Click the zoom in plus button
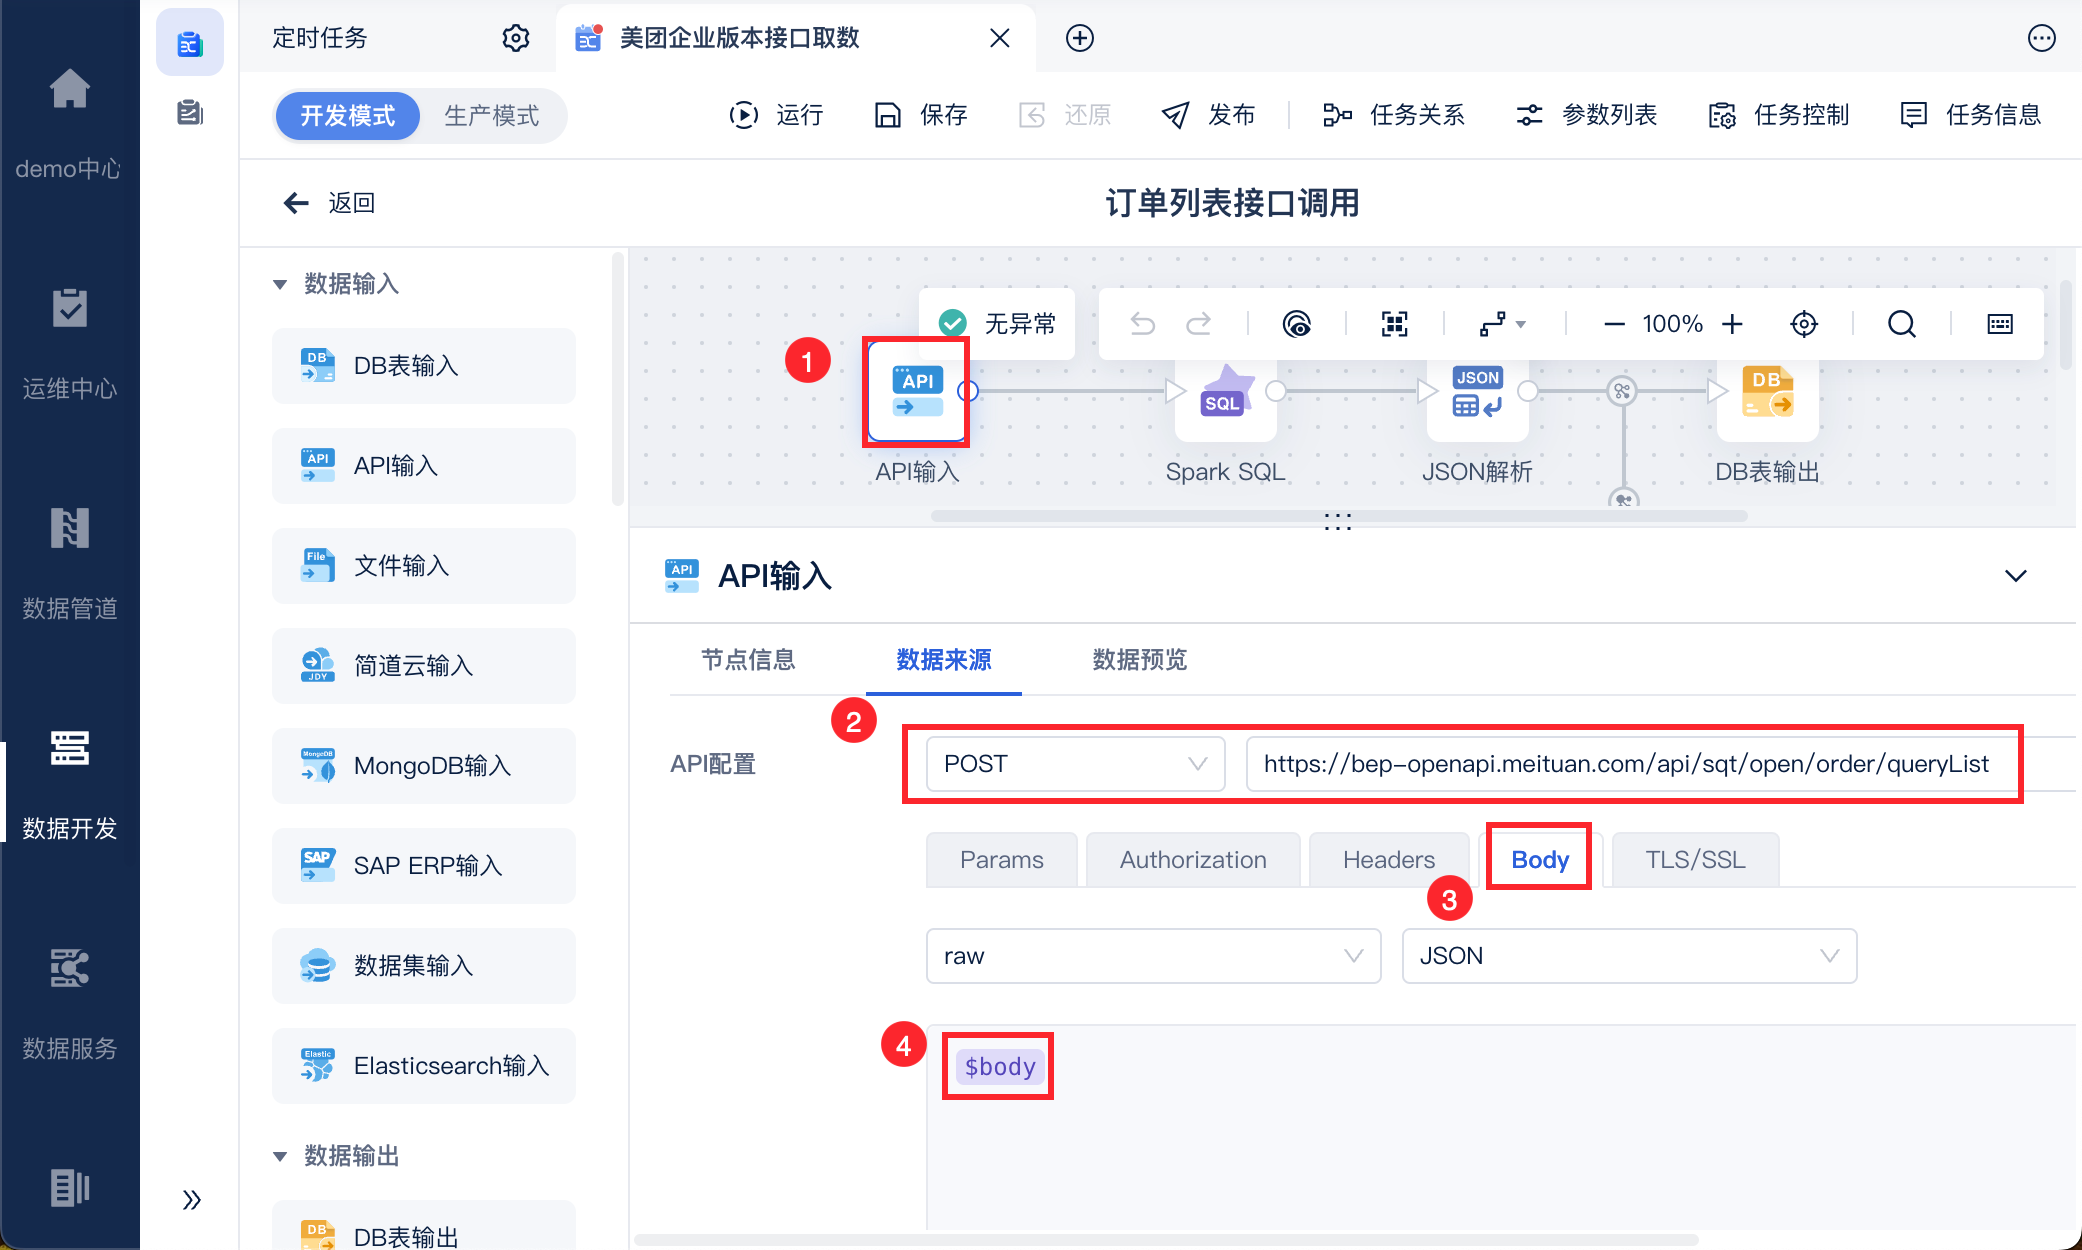 coord(1733,324)
